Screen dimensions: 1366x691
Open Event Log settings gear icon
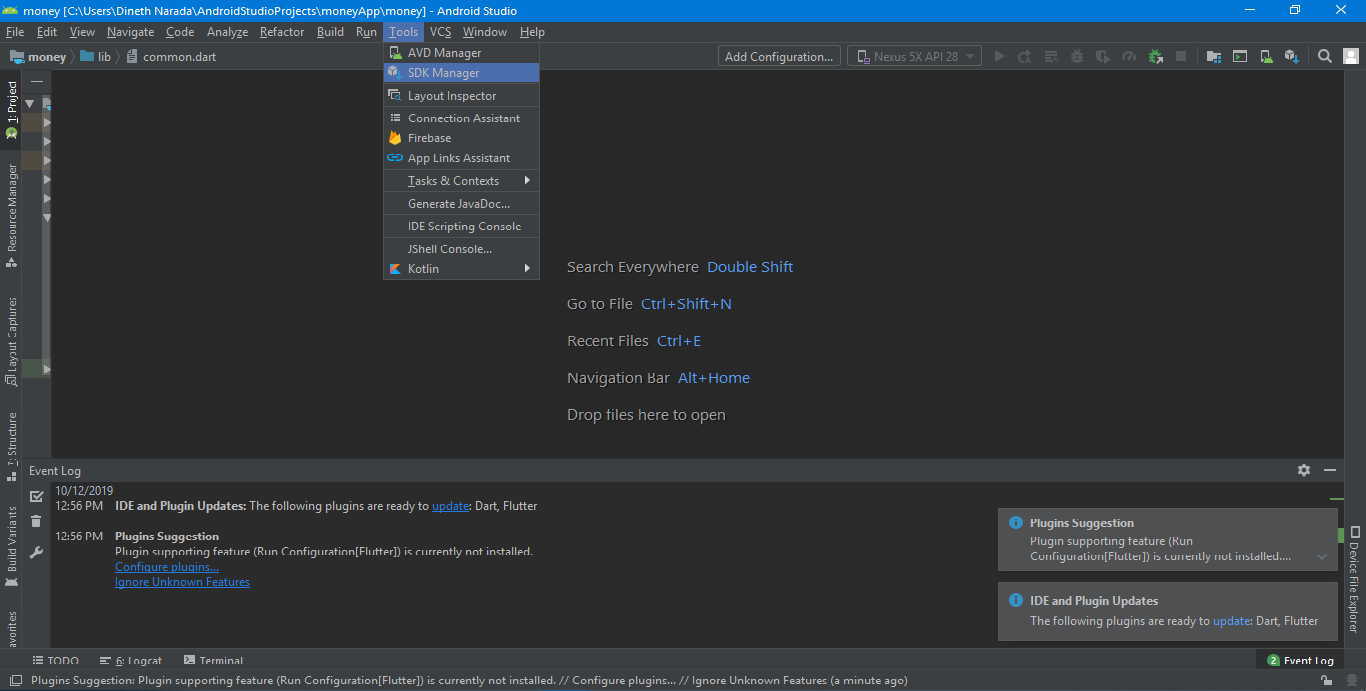pyautogui.click(x=1304, y=470)
